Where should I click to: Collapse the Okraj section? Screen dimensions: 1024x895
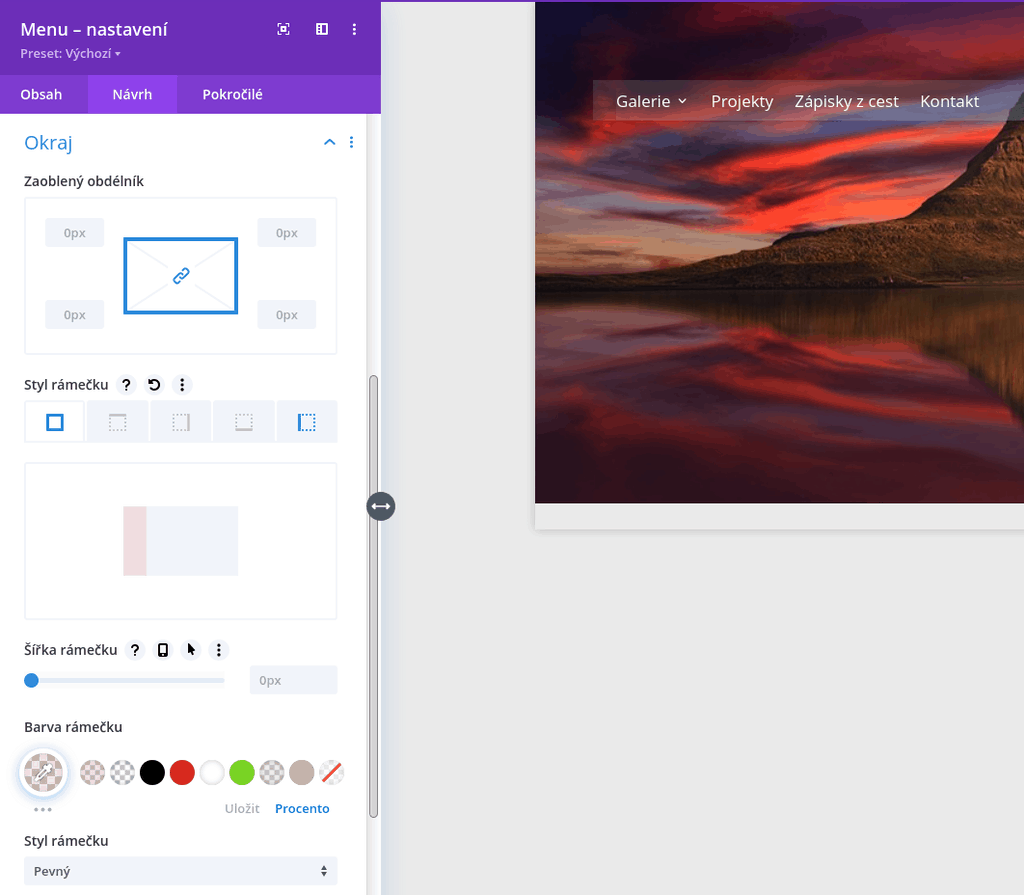point(330,142)
